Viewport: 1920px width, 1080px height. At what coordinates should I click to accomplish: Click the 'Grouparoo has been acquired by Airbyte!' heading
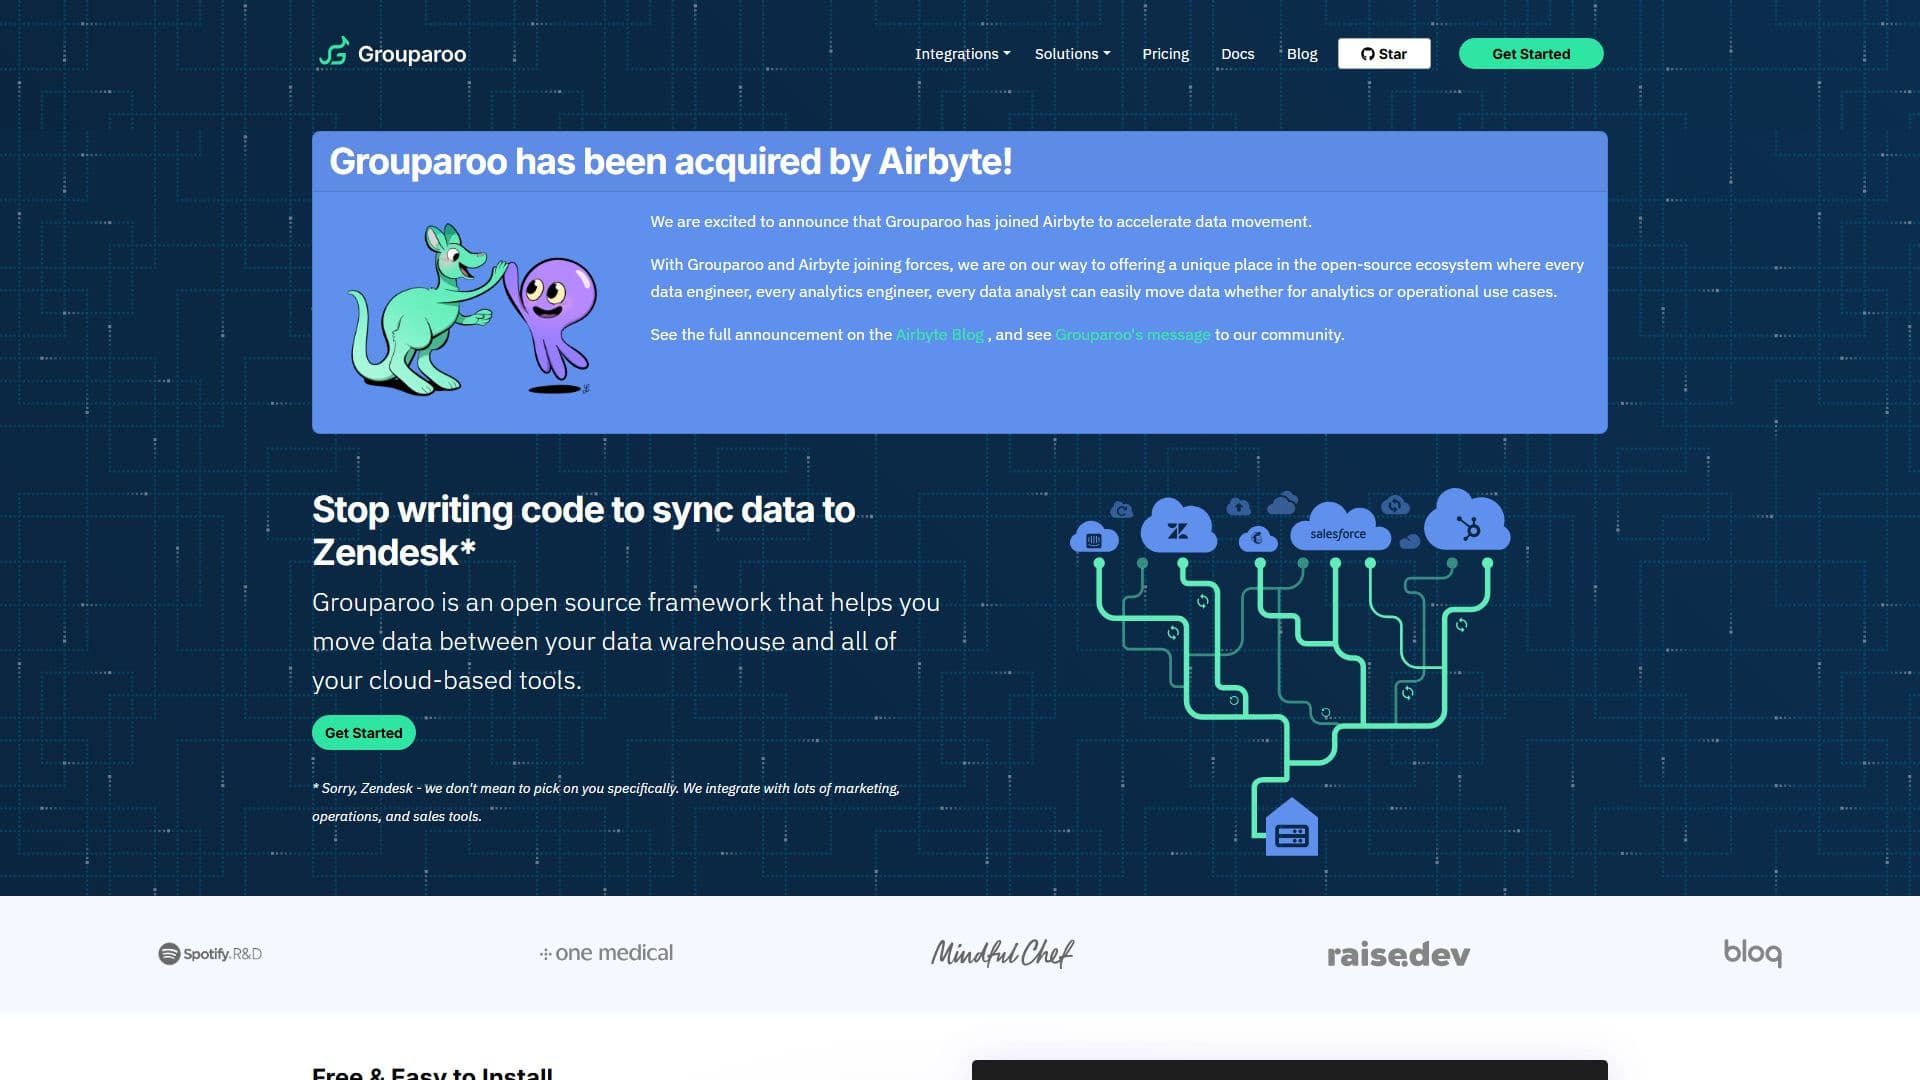(670, 162)
